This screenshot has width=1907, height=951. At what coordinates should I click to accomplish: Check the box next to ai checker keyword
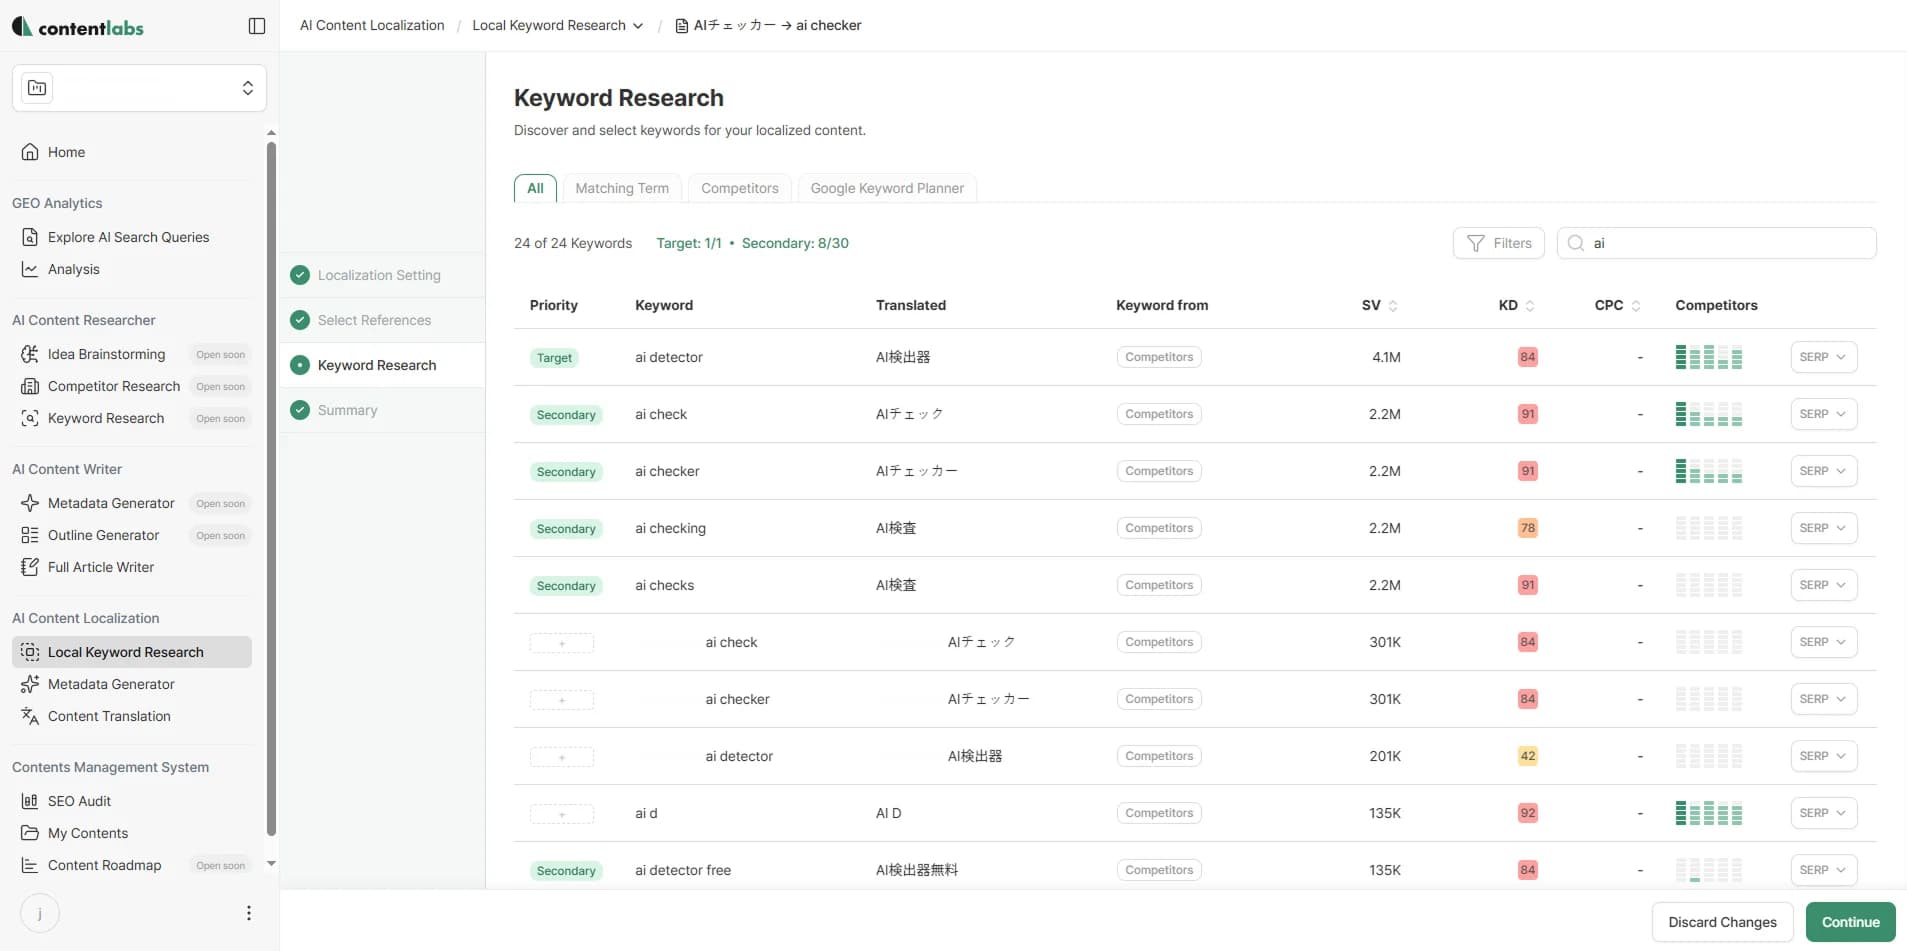click(562, 700)
